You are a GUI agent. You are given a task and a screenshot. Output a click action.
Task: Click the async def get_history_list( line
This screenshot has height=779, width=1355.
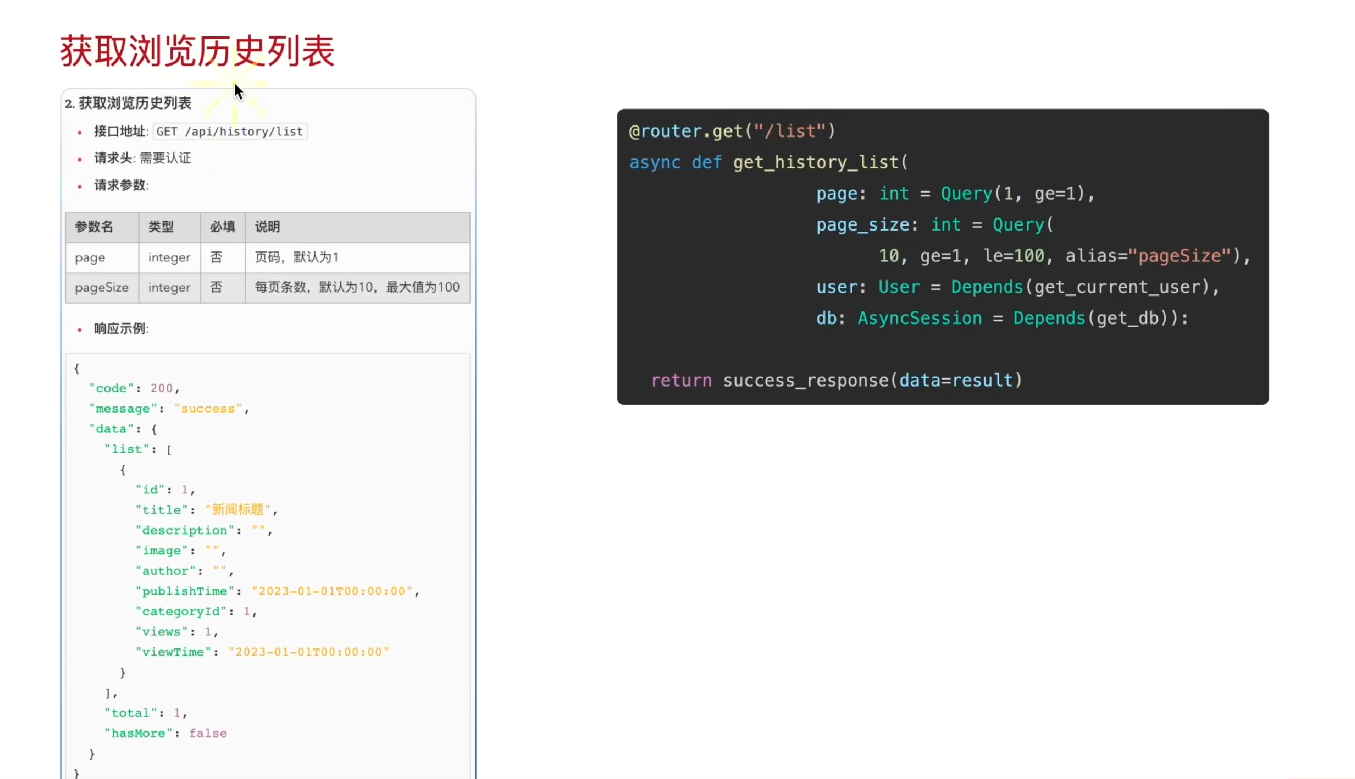pyautogui.click(x=768, y=162)
